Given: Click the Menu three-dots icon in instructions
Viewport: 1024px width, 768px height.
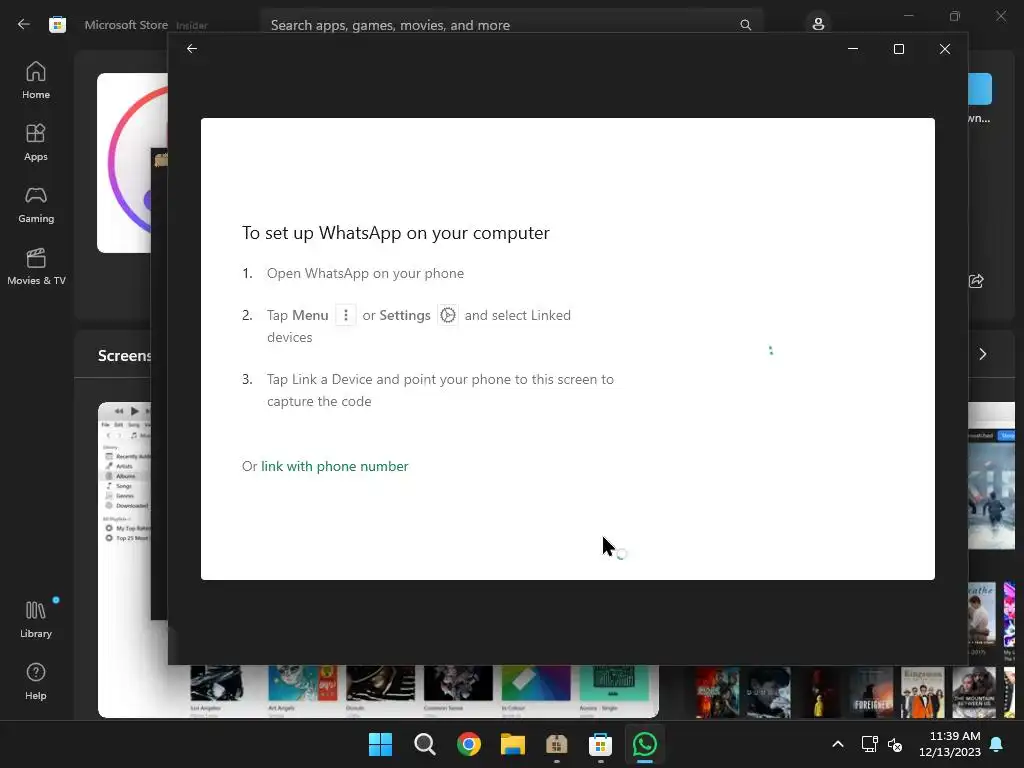Looking at the screenshot, I should coord(345,315).
